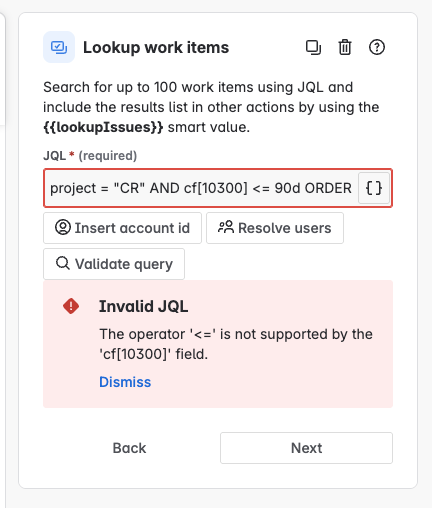Open help via the question mark icon
The height and width of the screenshot is (508, 432).
tap(377, 47)
